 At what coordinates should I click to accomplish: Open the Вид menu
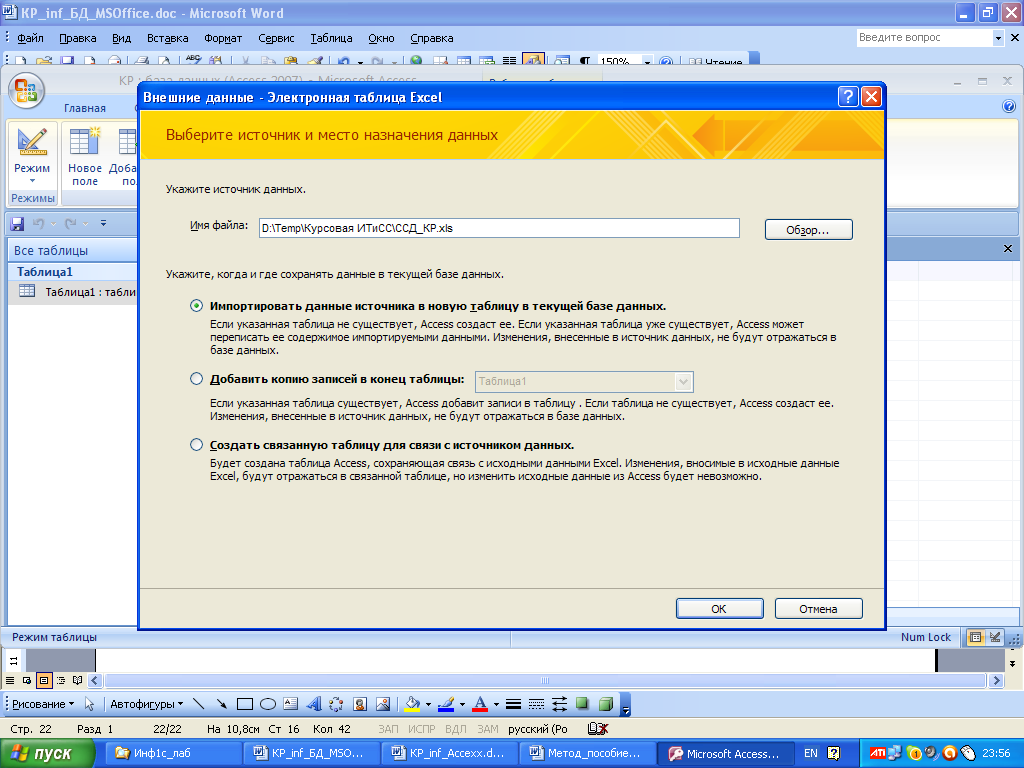click(121, 38)
